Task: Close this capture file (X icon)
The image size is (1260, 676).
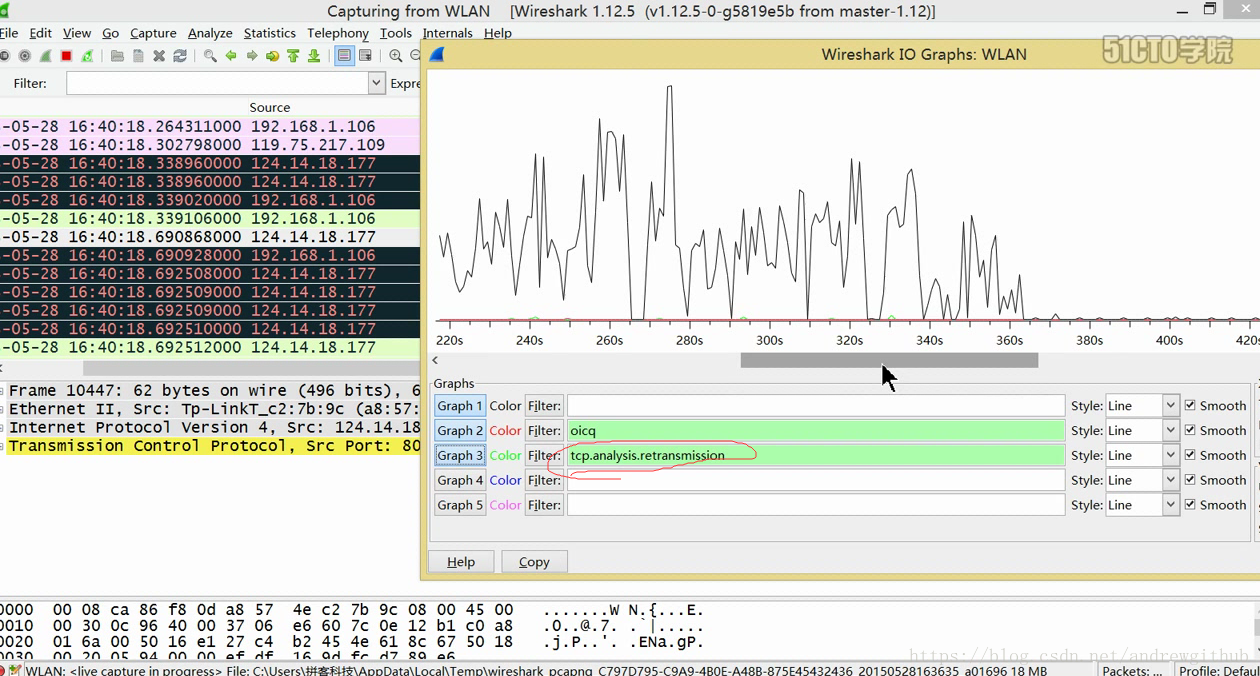Action: (x=159, y=56)
